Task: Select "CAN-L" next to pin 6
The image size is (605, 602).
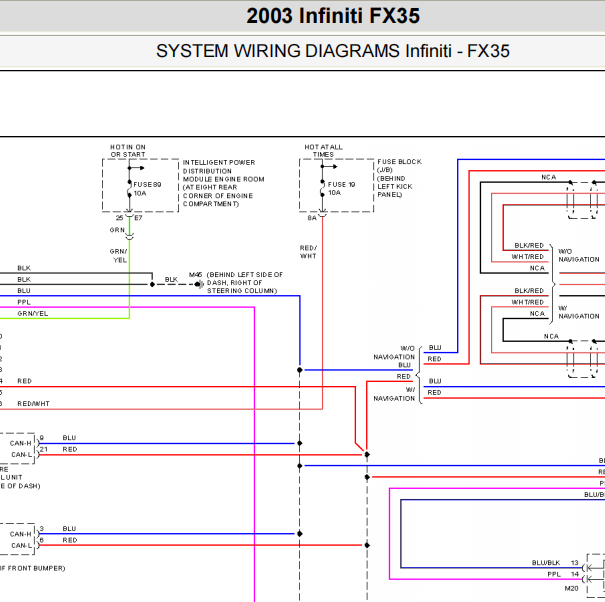Action: pos(22,545)
